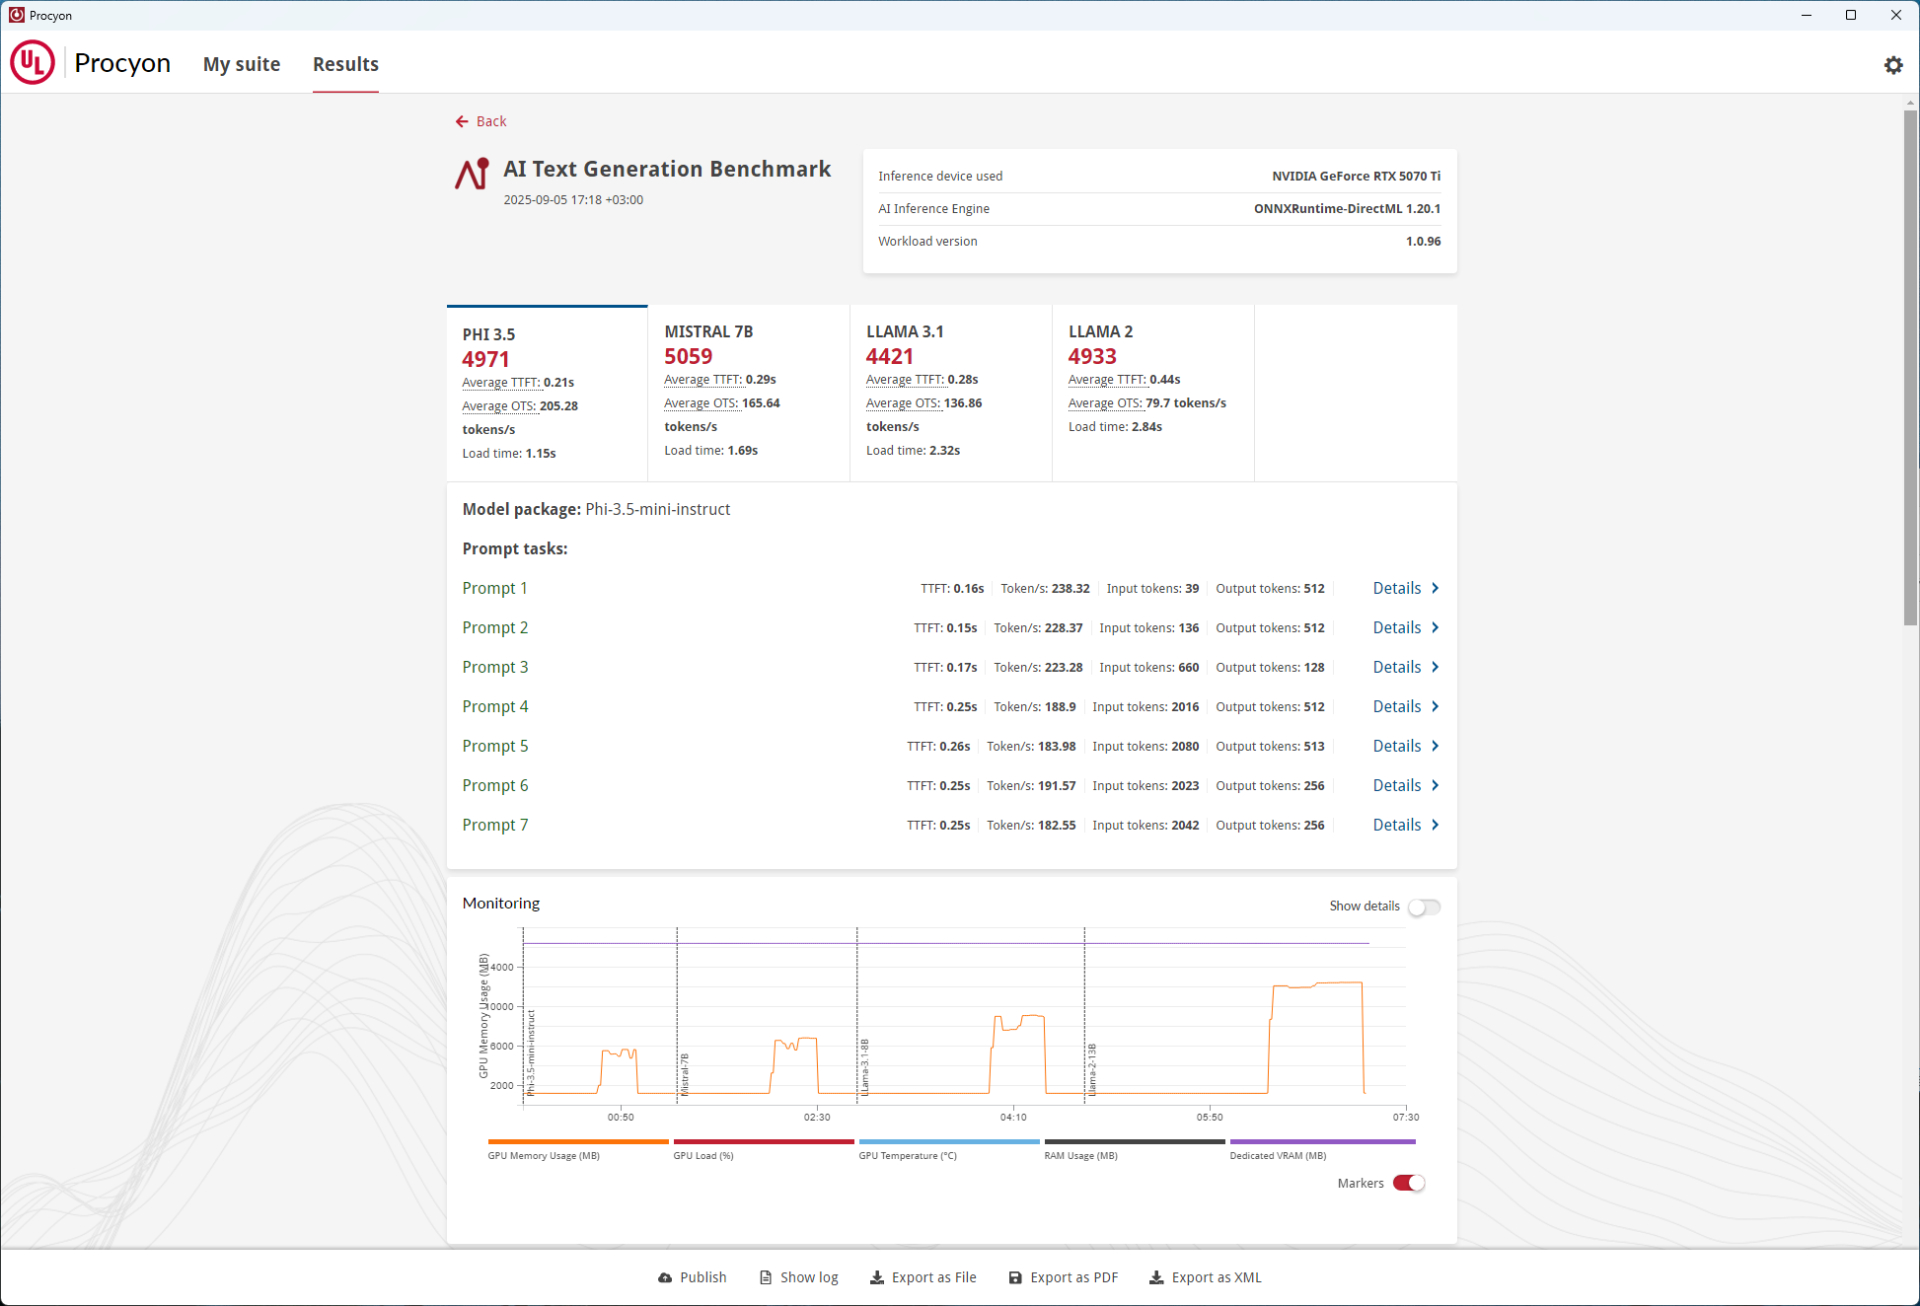Toggle the Show details switch
This screenshot has width=1920, height=1306.
tap(1424, 907)
